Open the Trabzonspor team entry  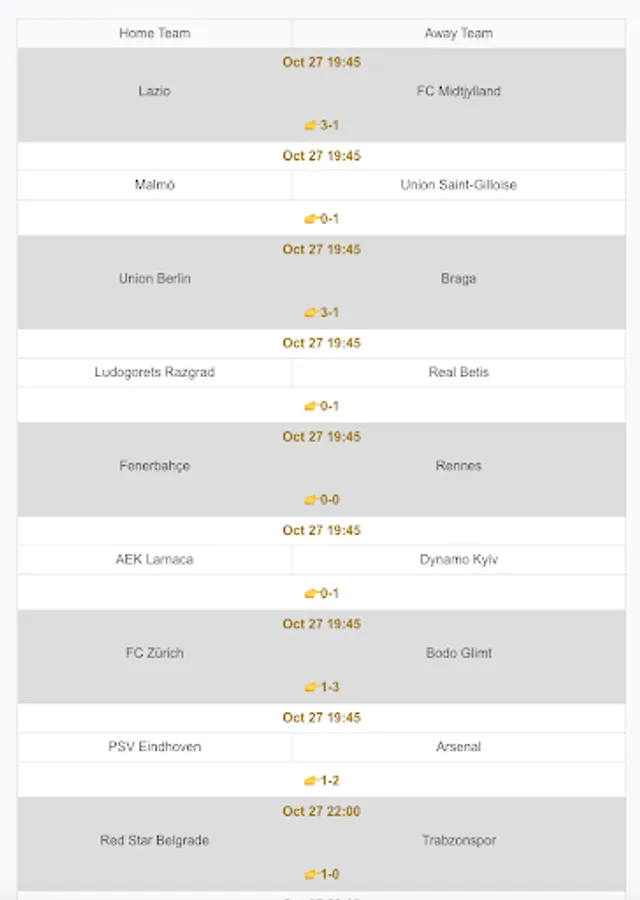coord(459,840)
